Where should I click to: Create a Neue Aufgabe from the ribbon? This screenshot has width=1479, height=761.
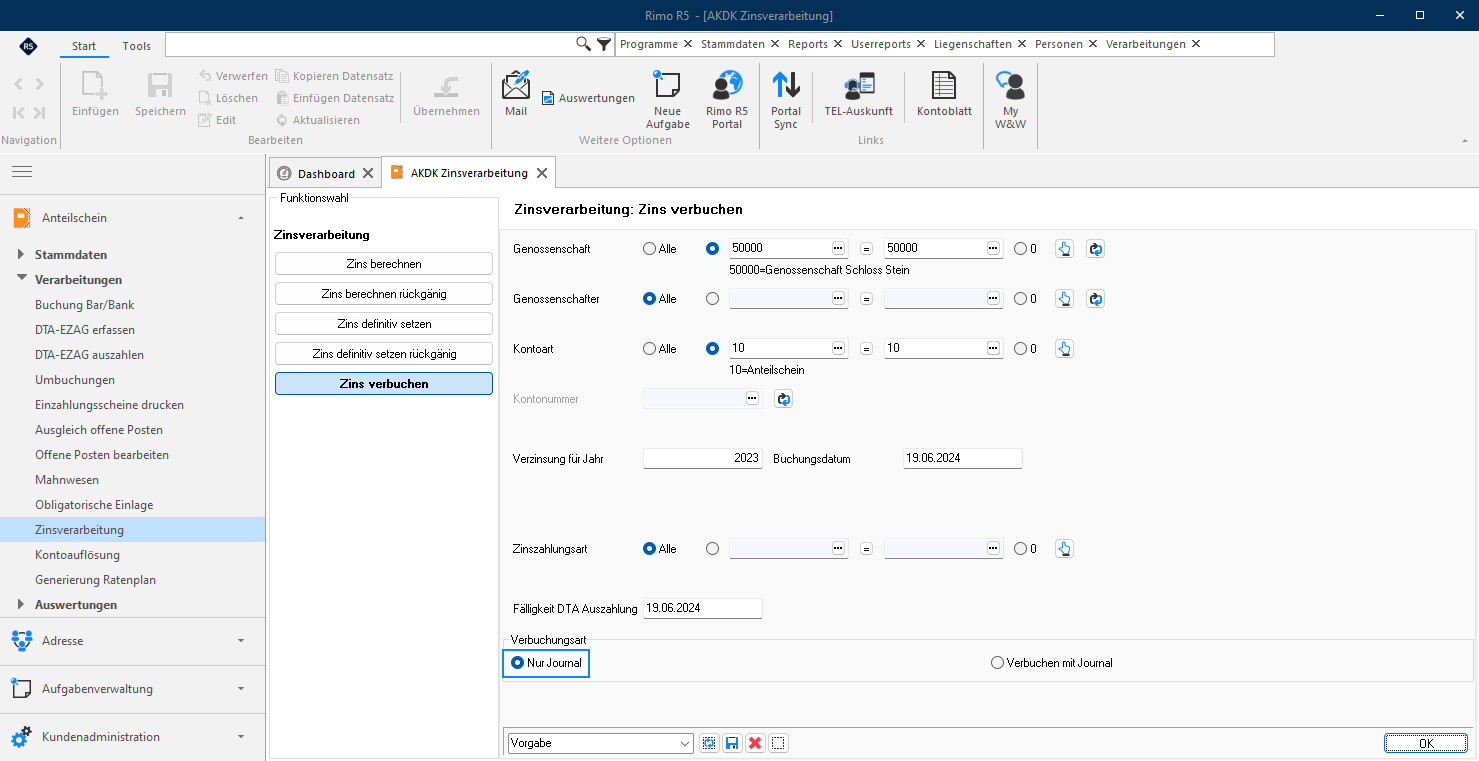(667, 100)
